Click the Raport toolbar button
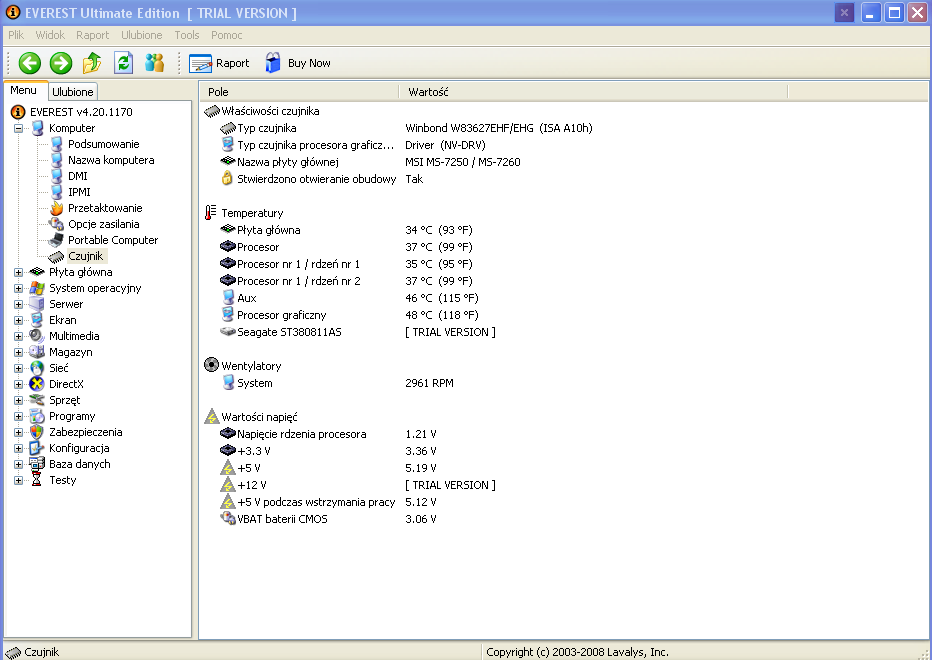Screen dimensions: 932x660 (x=219, y=63)
